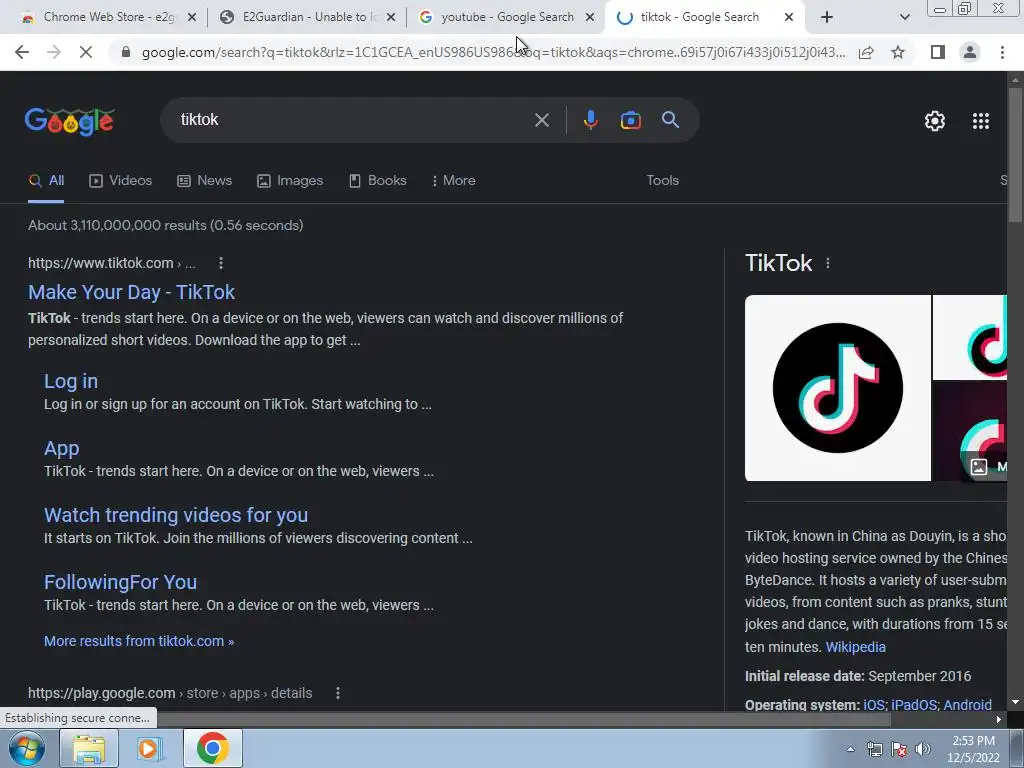Open the App sitelink

pyautogui.click(x=61, y=449)
